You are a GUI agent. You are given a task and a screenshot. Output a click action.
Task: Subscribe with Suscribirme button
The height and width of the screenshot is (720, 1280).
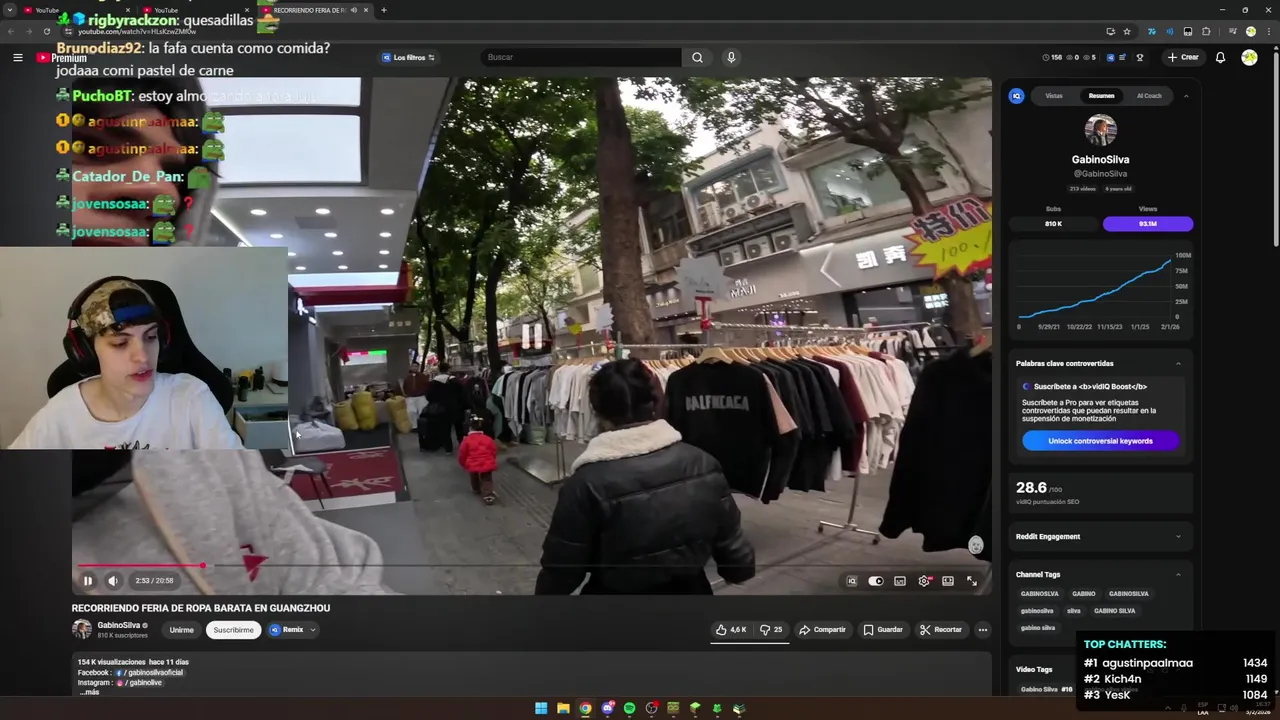coord(233,630)
